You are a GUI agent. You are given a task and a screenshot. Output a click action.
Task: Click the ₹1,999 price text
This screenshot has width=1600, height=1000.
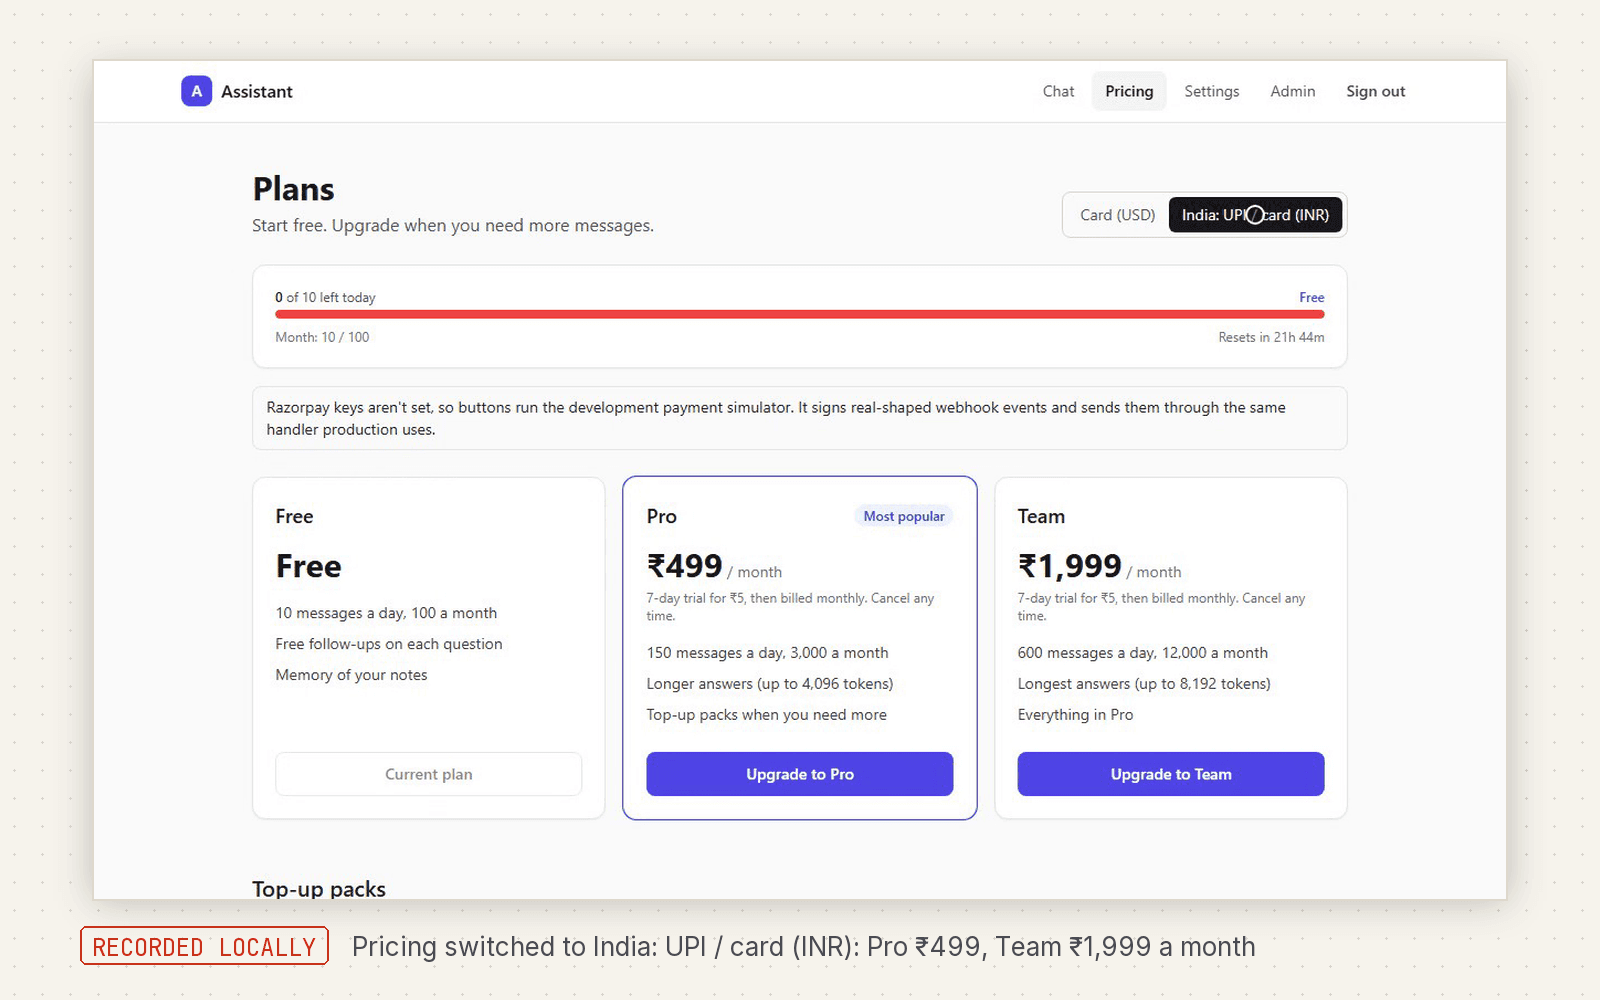coord(1069,566)
